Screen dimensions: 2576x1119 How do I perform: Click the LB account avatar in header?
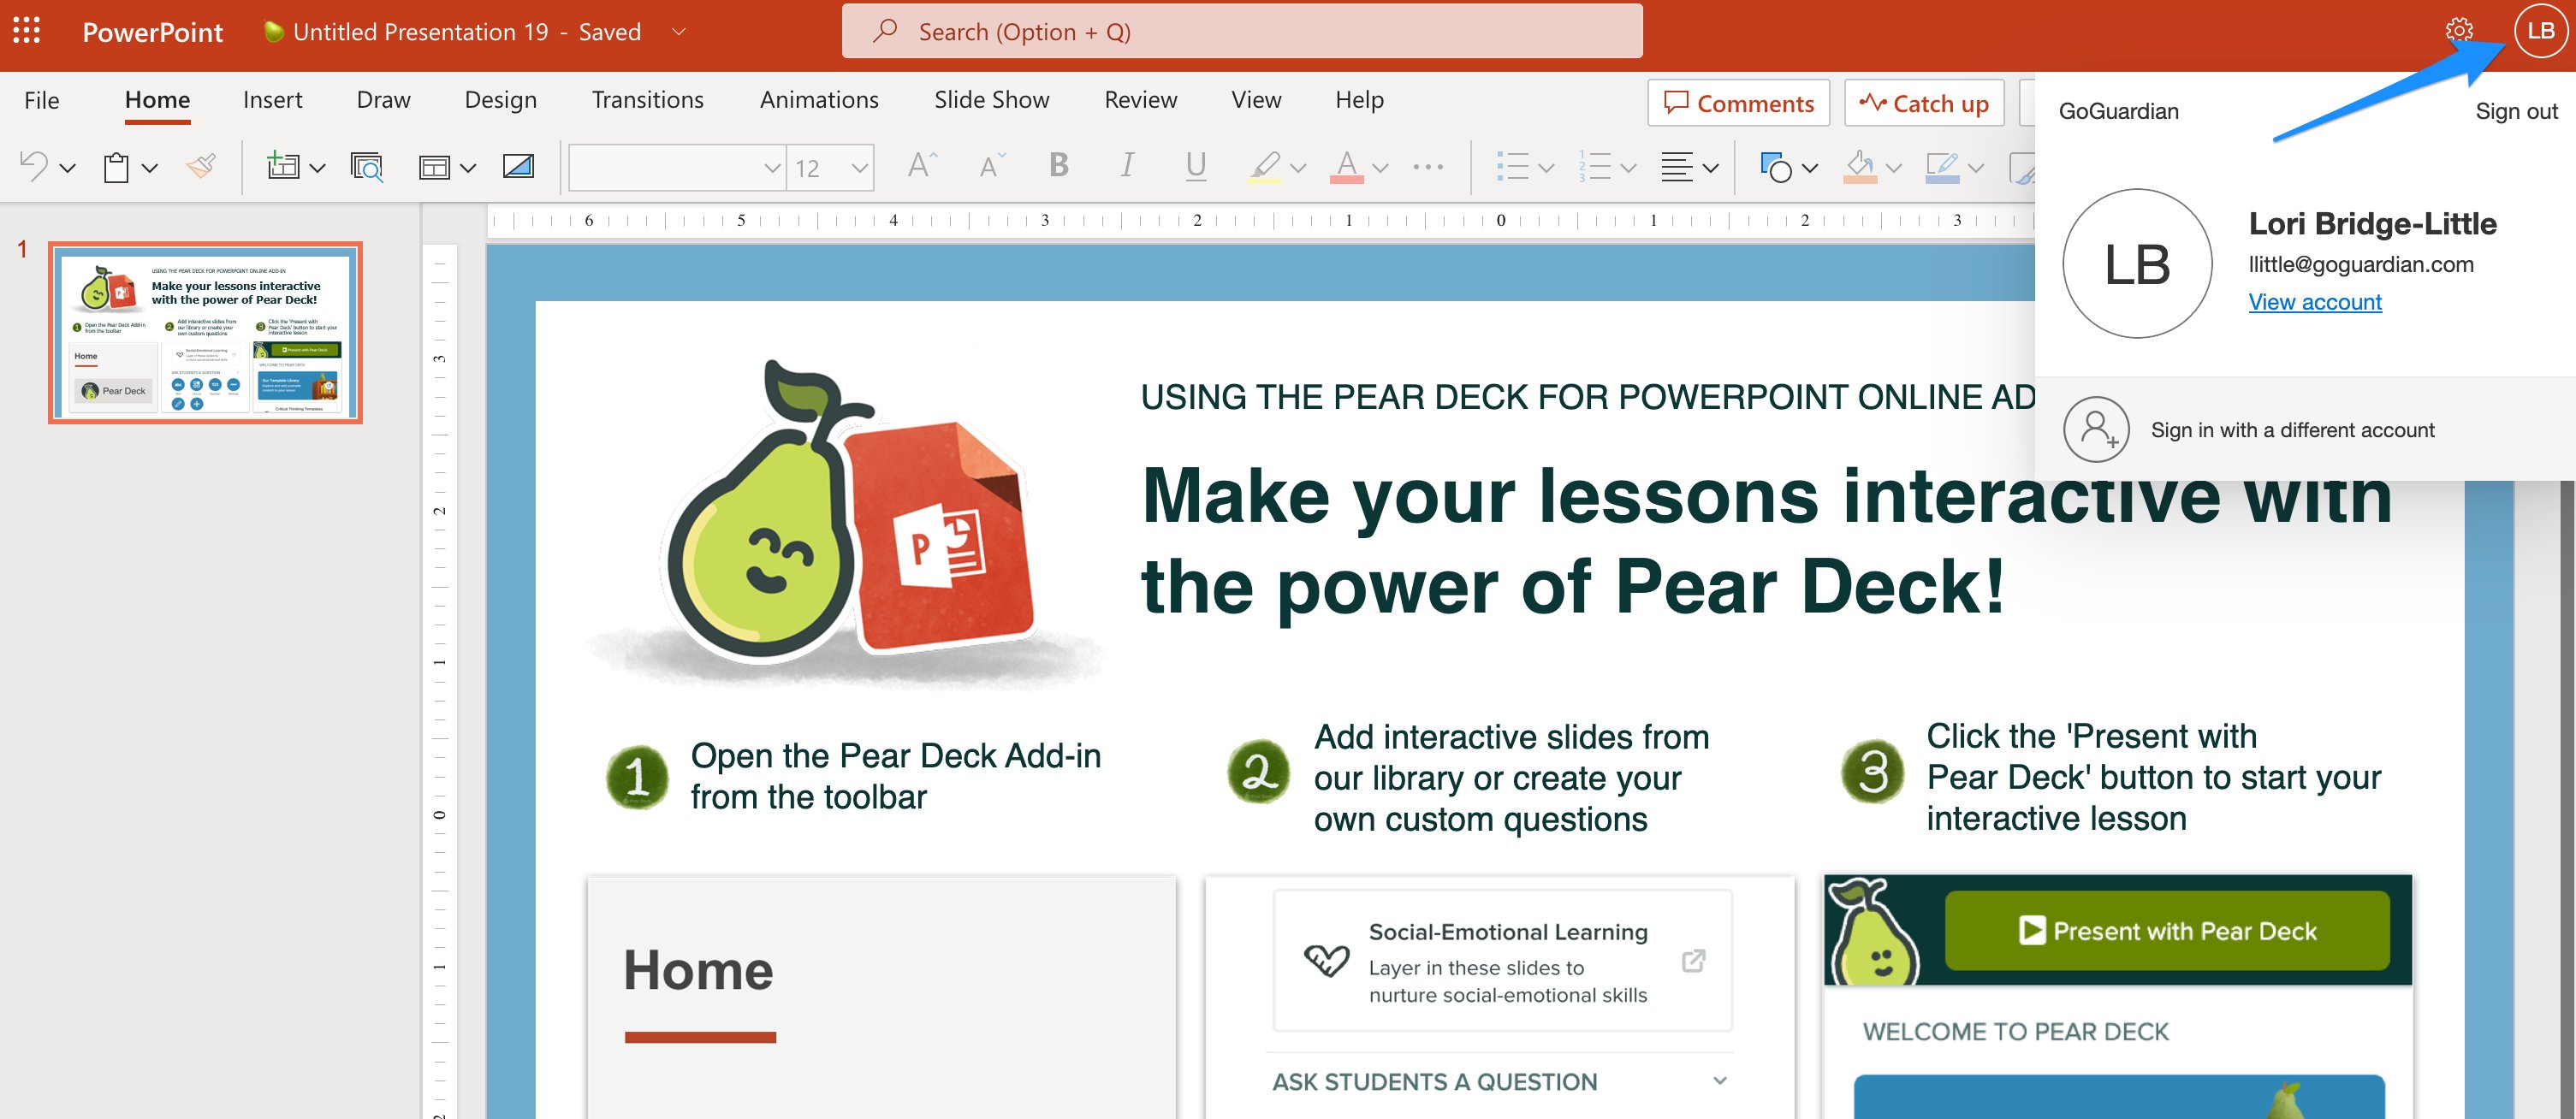point(2541,31)
